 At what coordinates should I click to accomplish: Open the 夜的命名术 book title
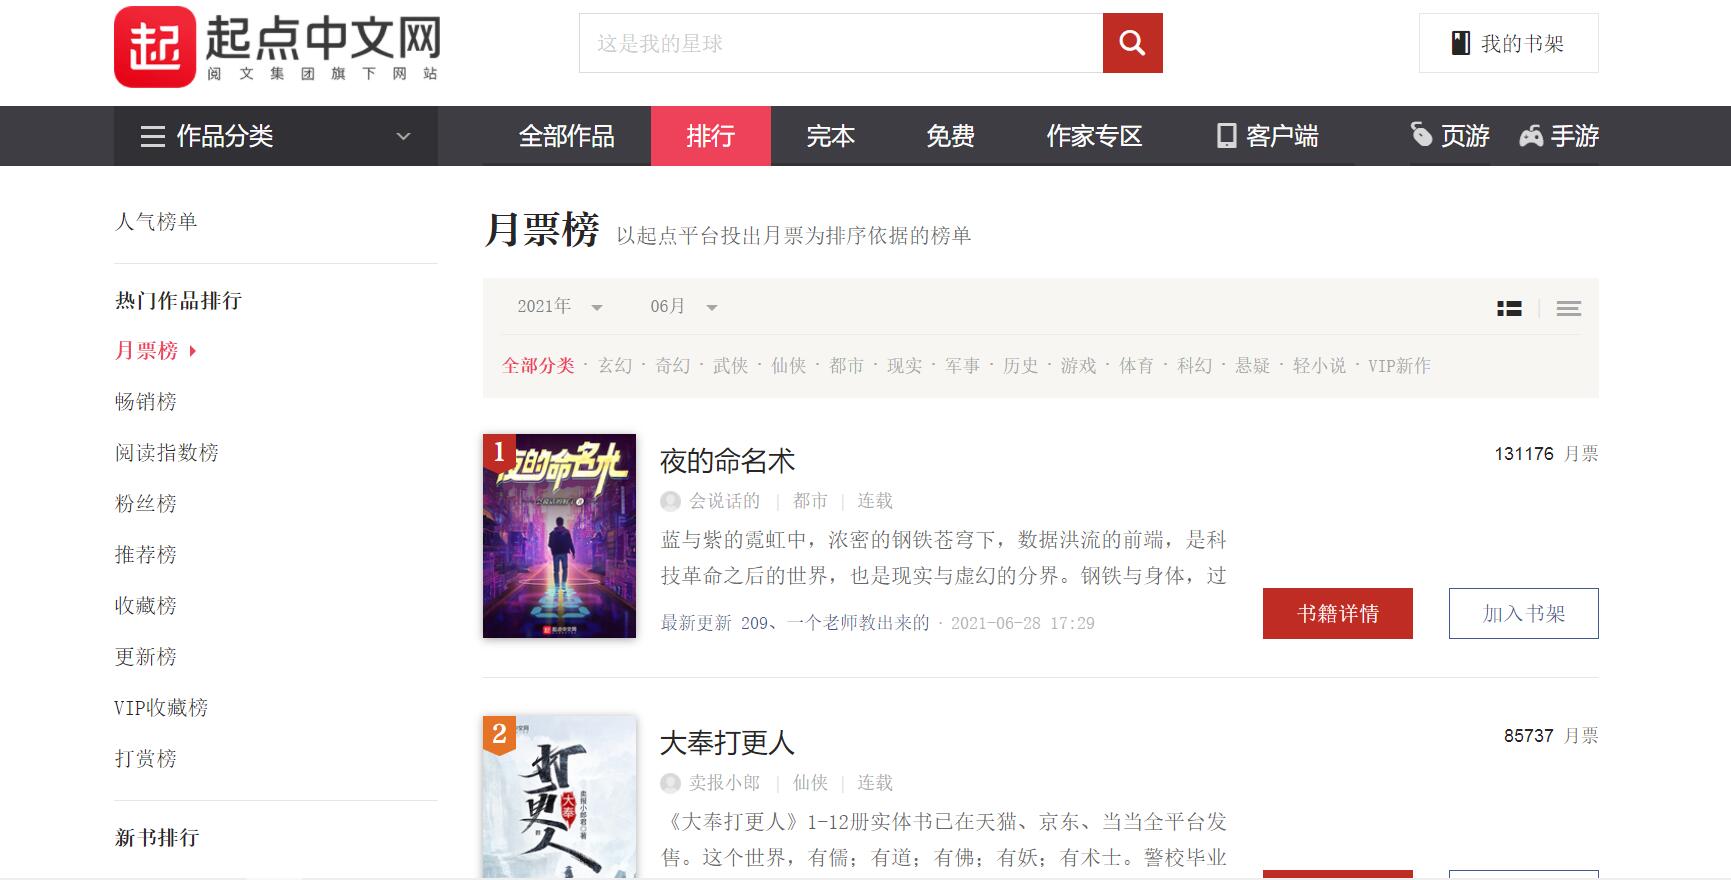[727, 461]
